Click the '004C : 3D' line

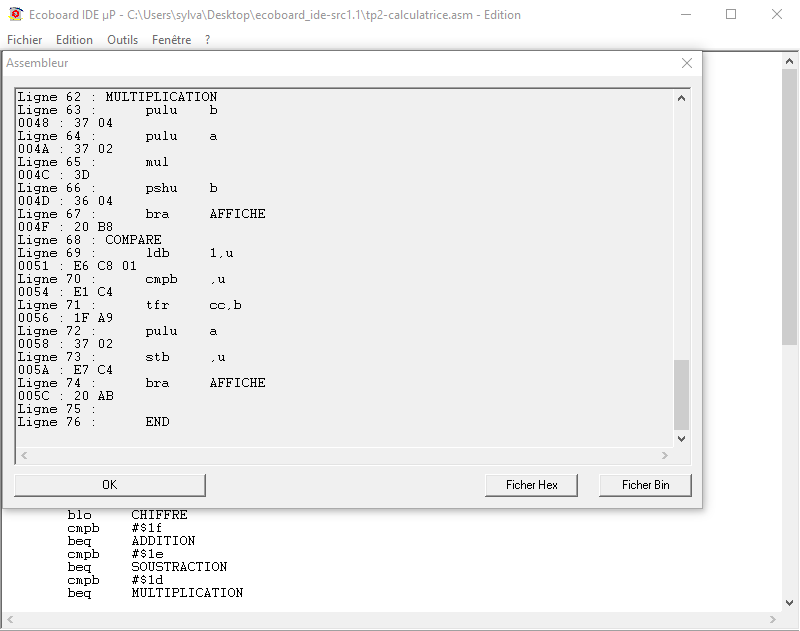[x=54, y=175]
